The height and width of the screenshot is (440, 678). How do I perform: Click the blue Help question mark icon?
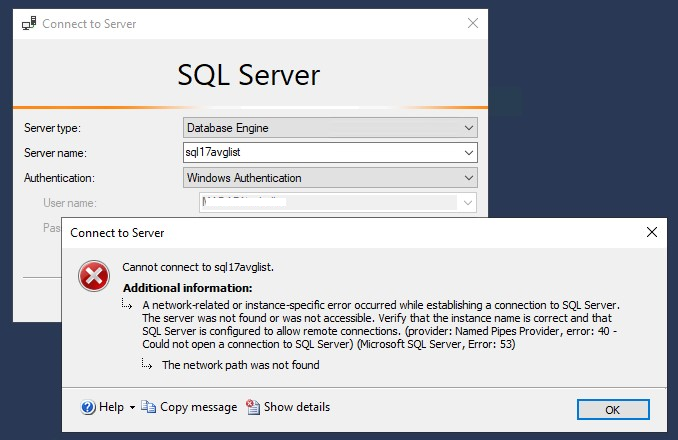click(x=88, y=407)
